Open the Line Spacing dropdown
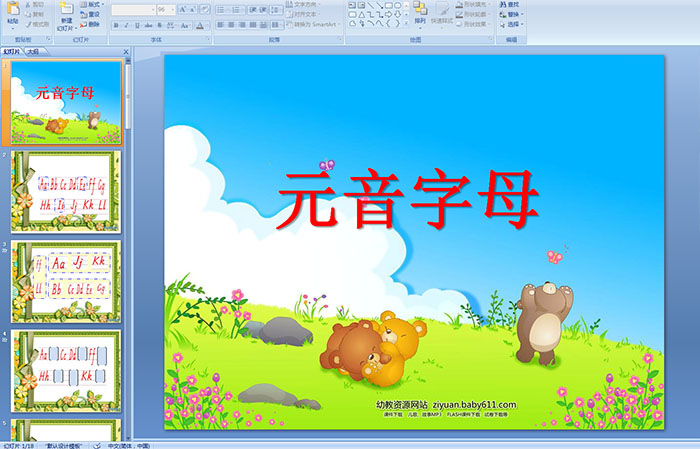 [276, 10]
